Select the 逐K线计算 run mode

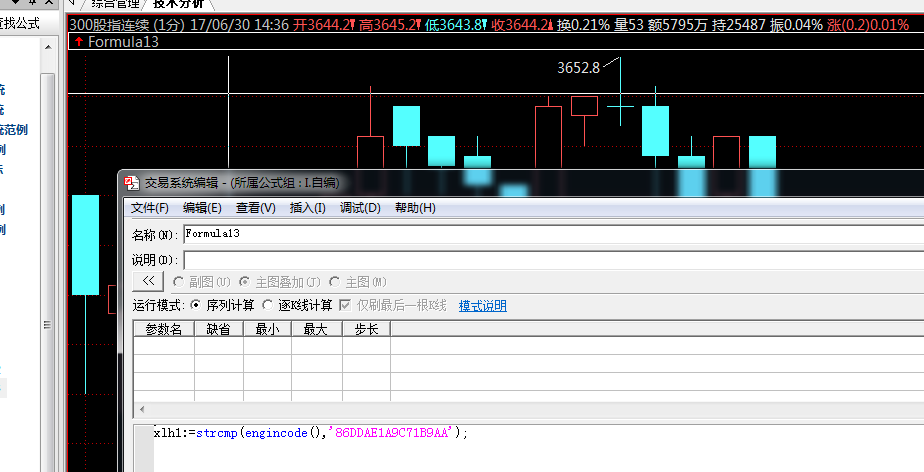click(x=269, y=305)
